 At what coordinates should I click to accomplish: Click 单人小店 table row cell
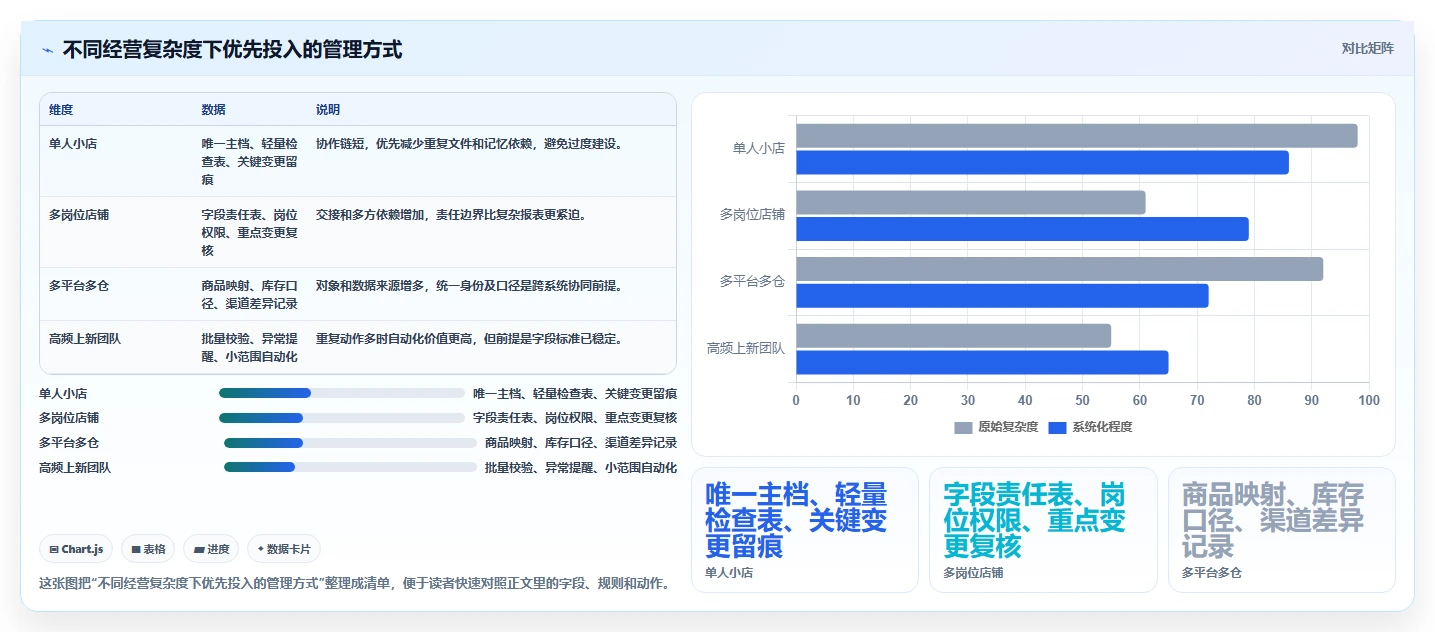click(x=73, y=144)
